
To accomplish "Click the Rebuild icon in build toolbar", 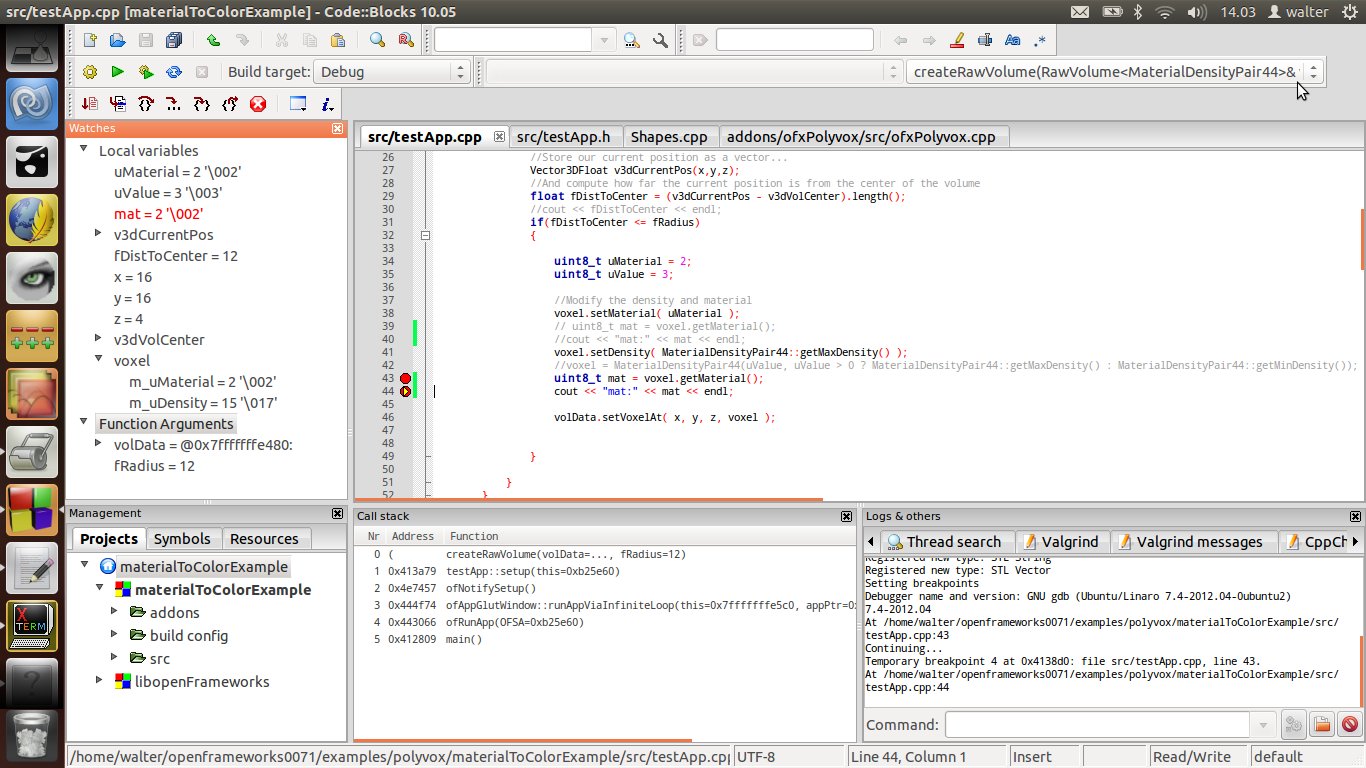I will click(174, 72).
